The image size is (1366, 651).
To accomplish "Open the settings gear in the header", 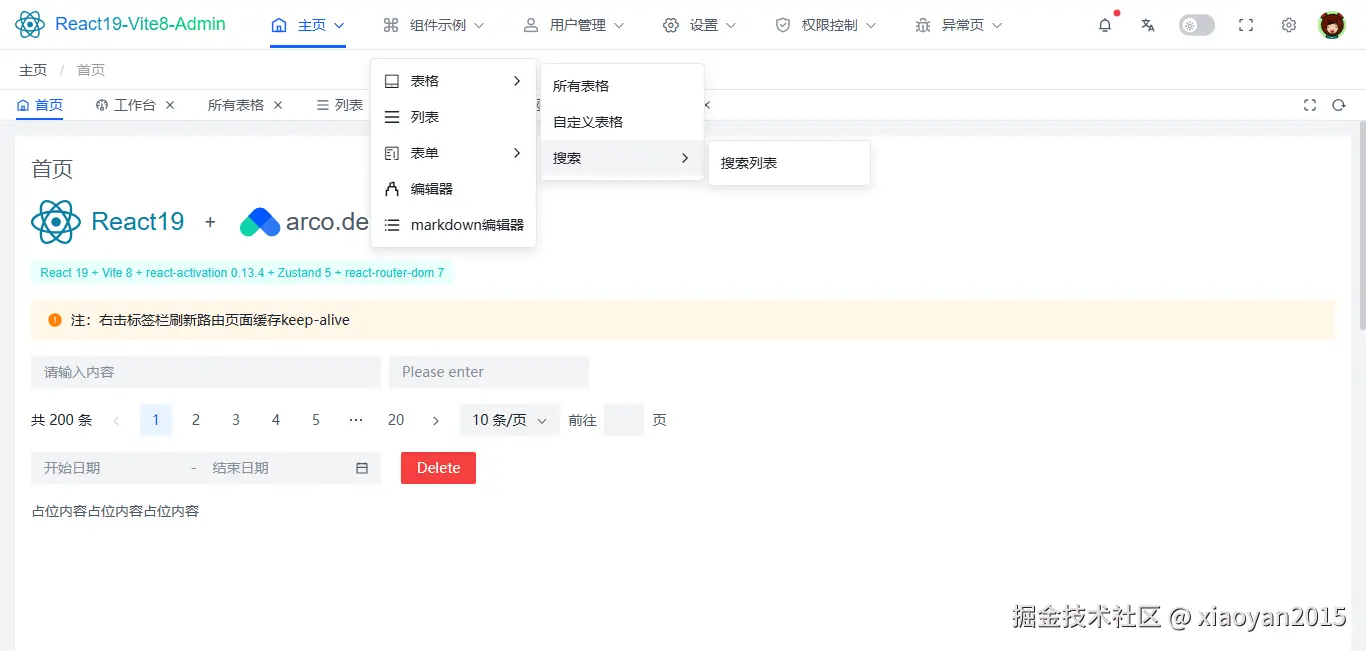I will (1289, 25).
